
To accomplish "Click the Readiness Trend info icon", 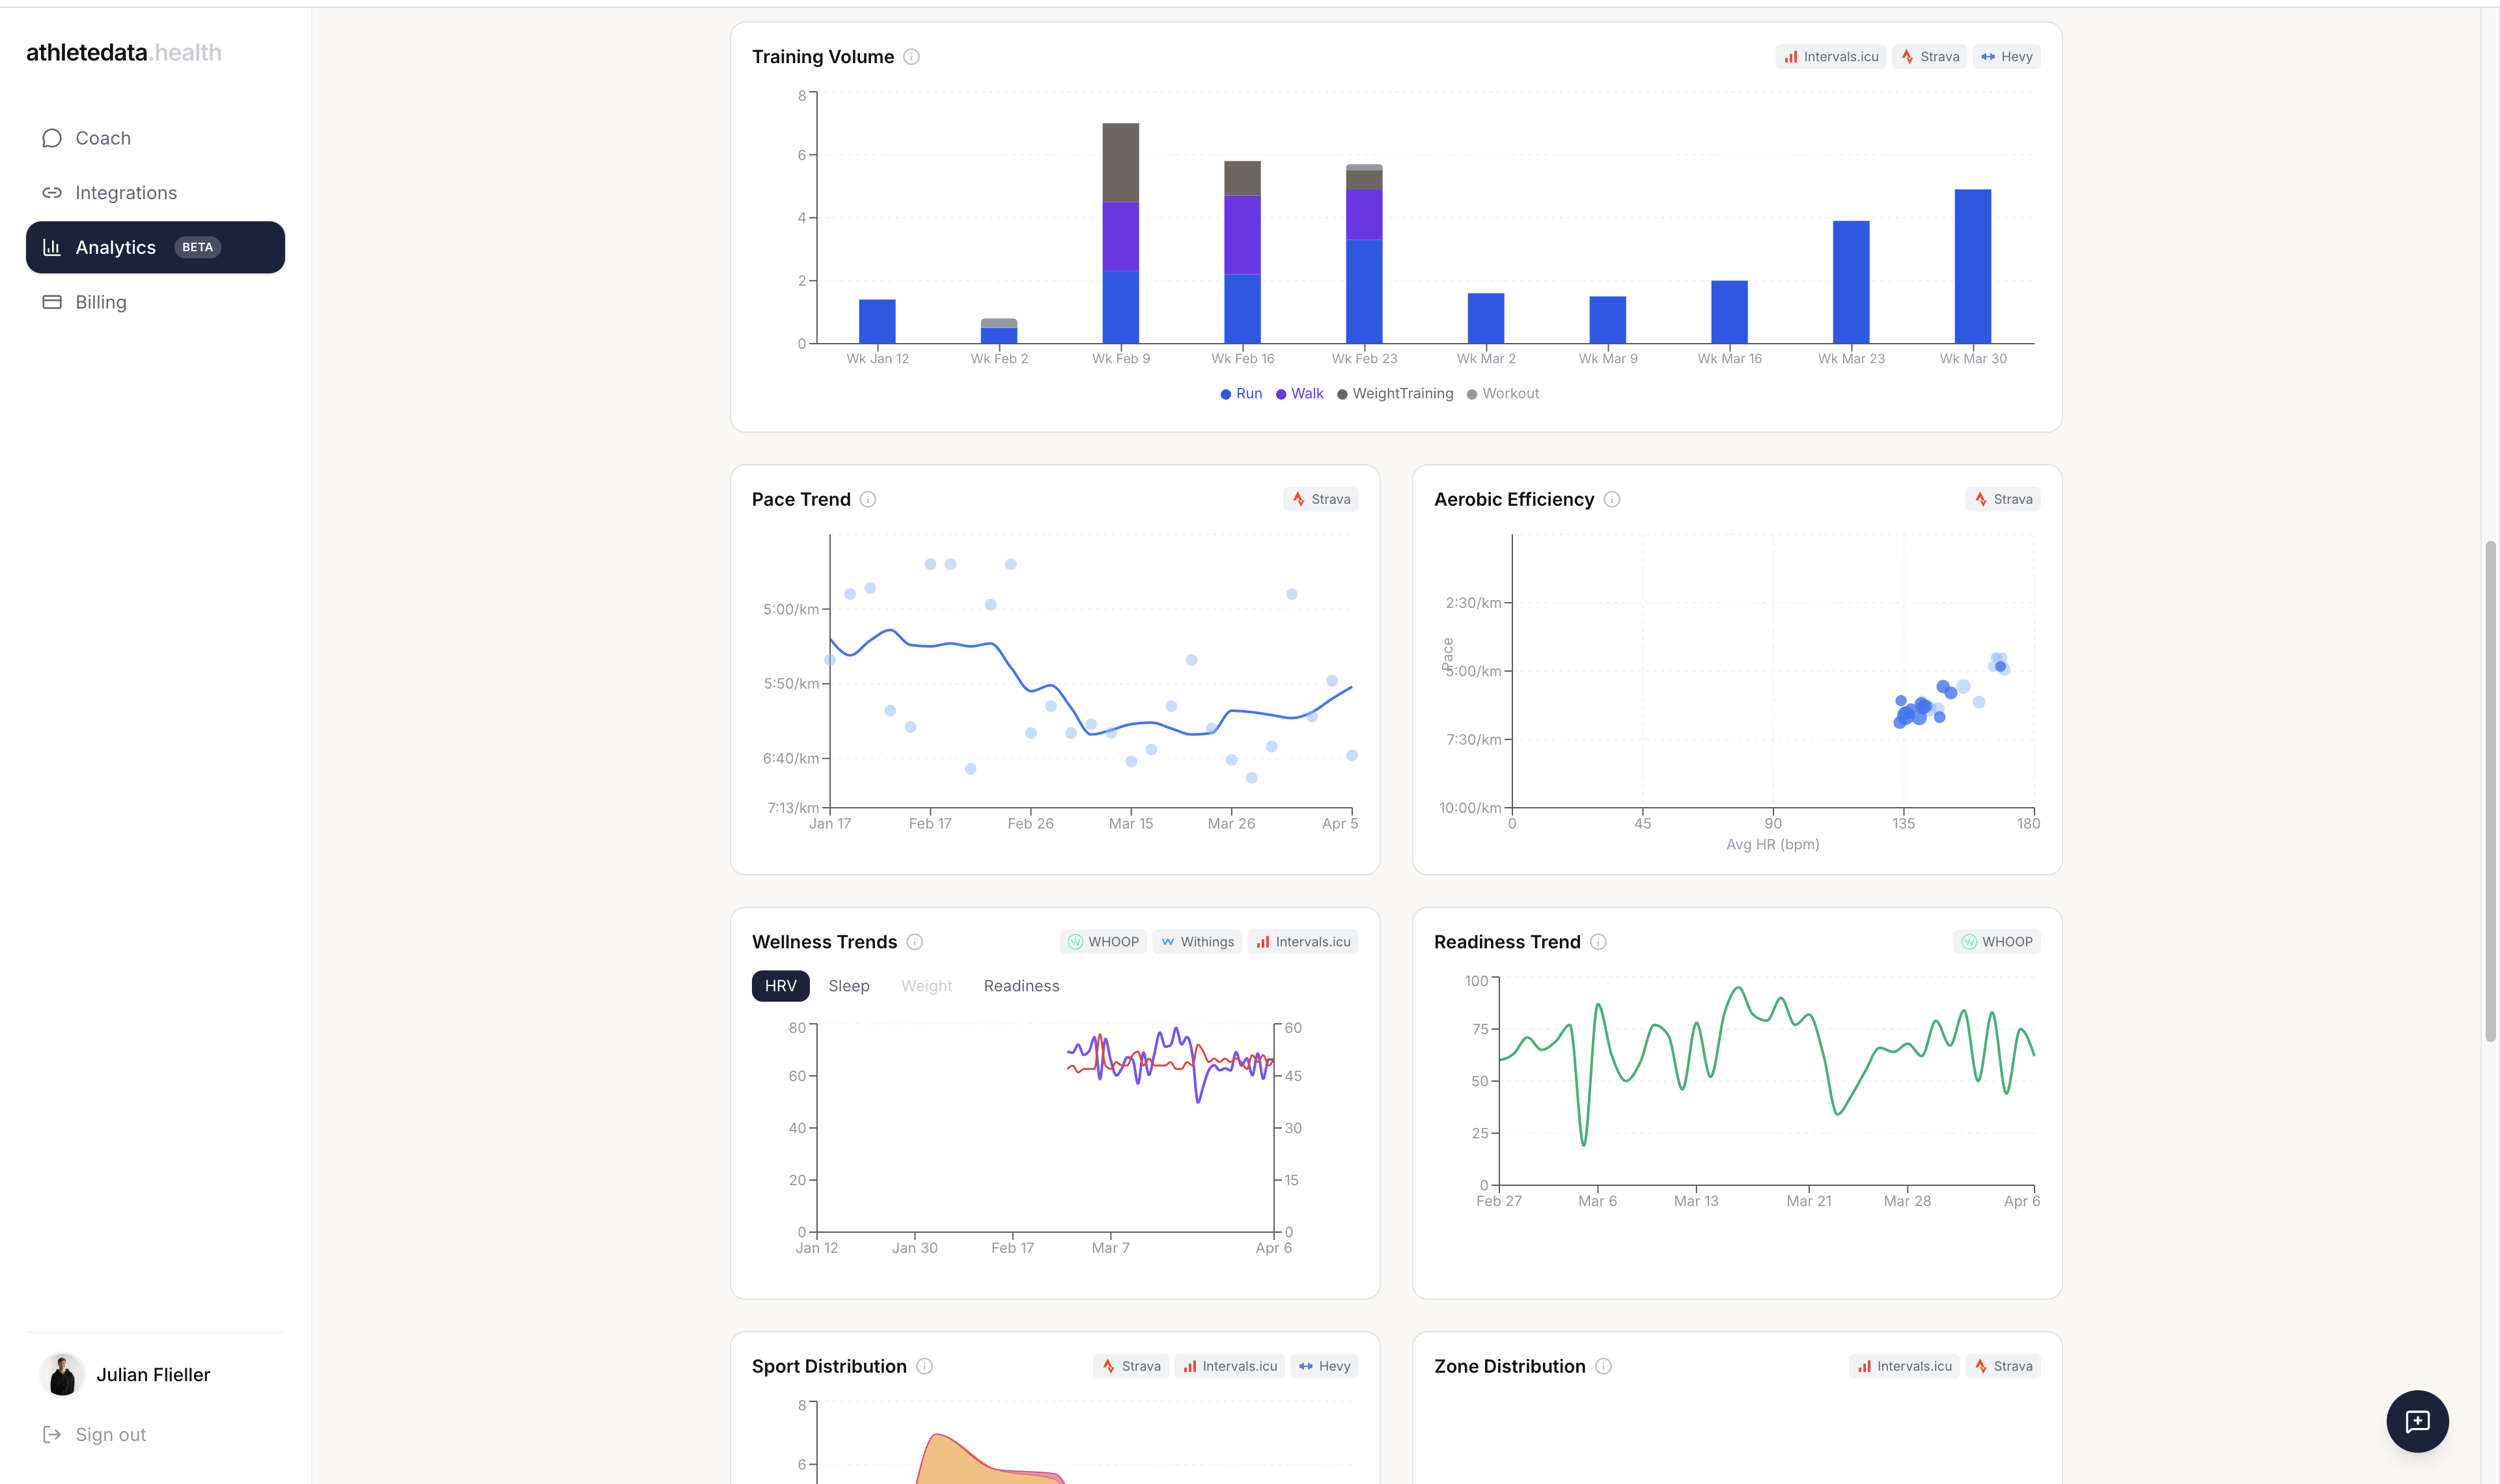I will point(1598,942).
